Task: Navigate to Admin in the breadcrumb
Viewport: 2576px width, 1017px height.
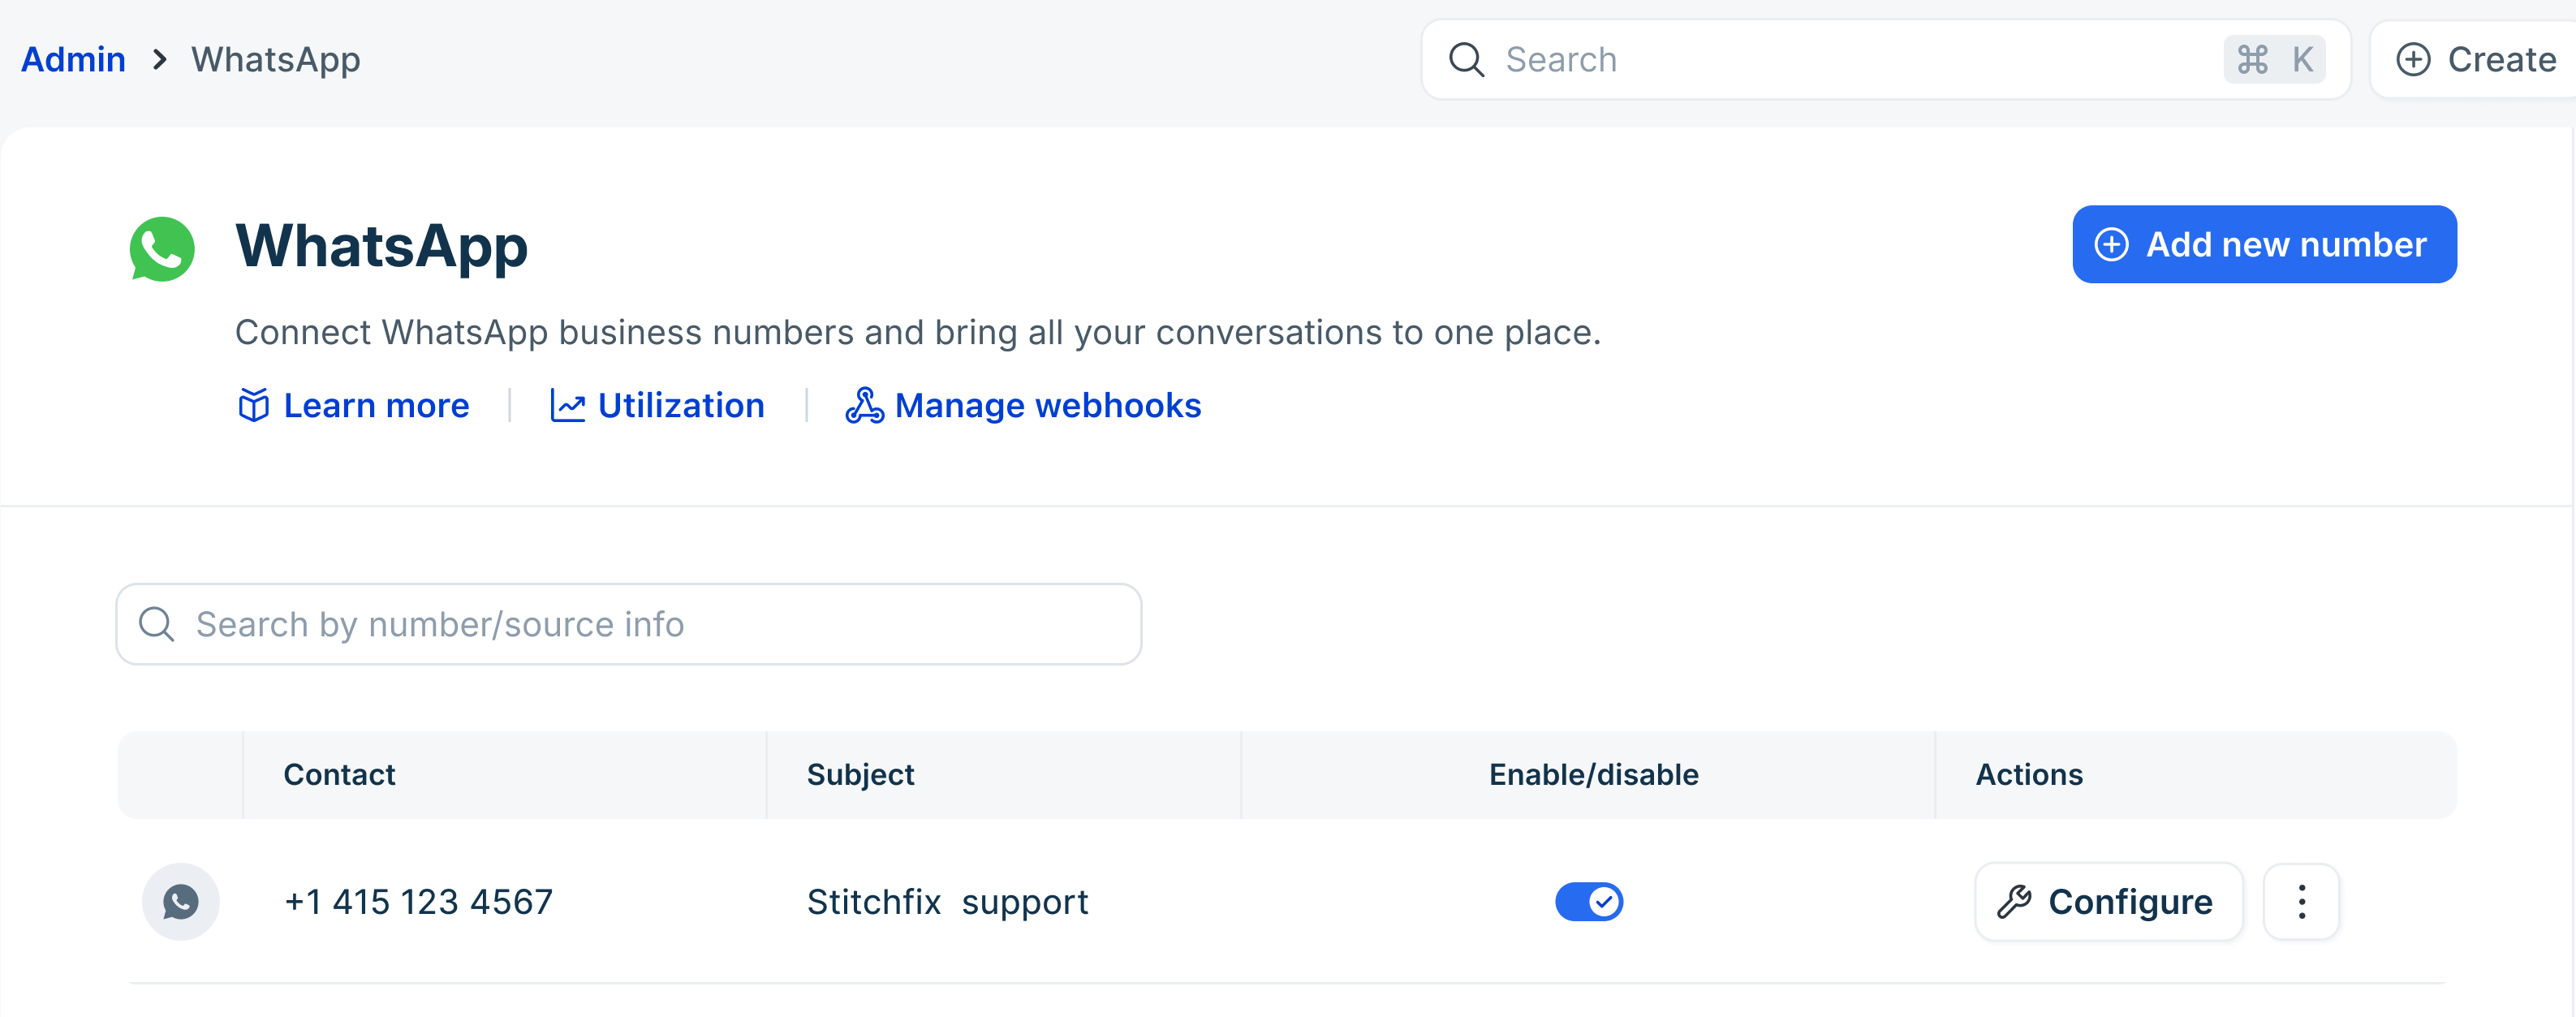Action: 73,60
